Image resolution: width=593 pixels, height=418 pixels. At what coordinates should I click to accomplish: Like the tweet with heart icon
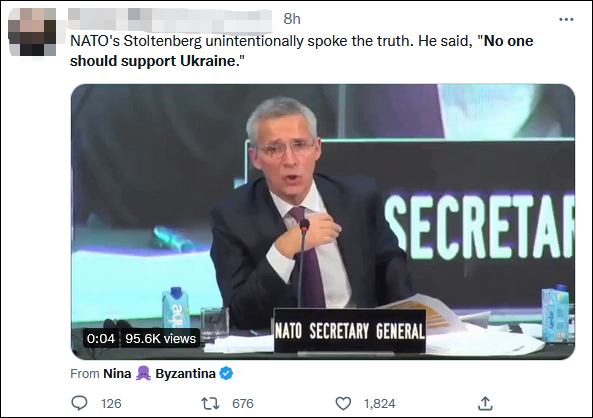343,404
